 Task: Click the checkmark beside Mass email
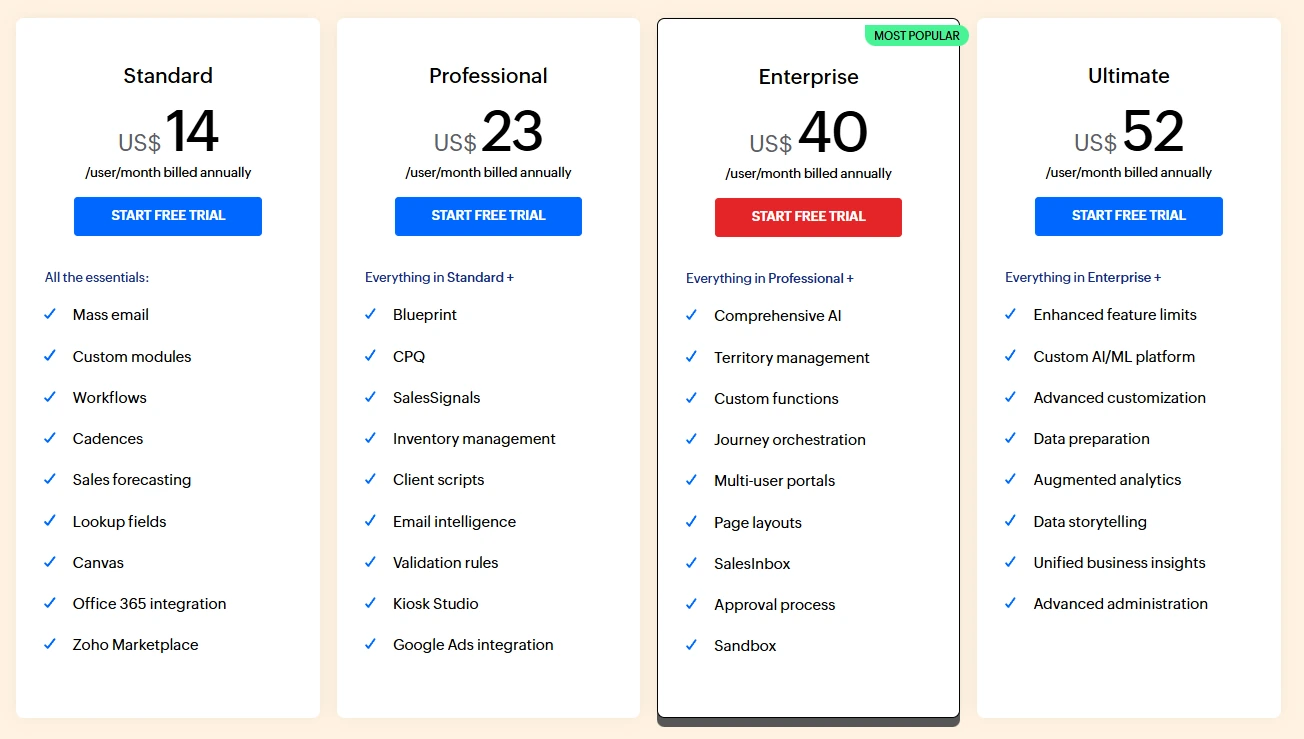coord(50,314)
